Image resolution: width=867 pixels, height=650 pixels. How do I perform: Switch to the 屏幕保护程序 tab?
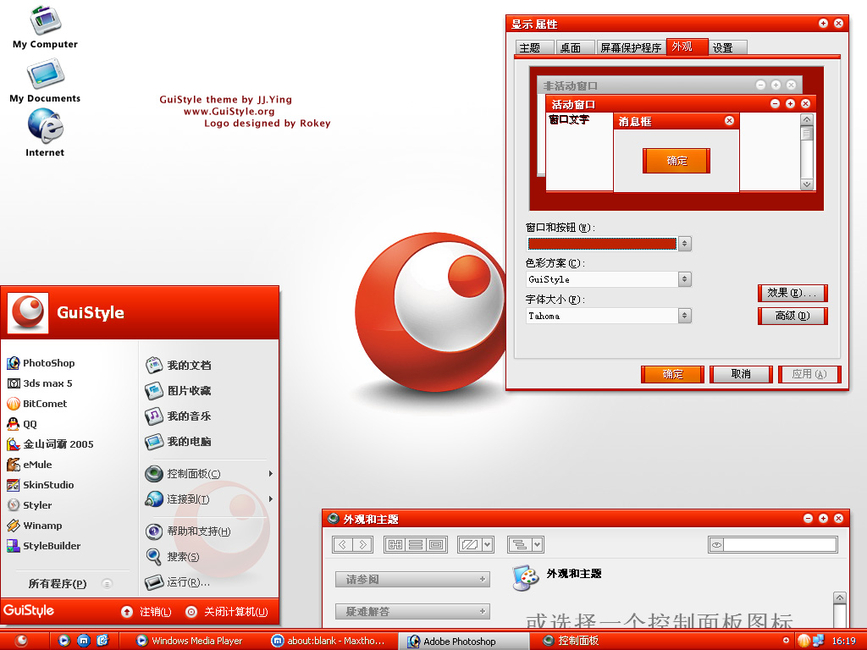[x=631, y=48]
